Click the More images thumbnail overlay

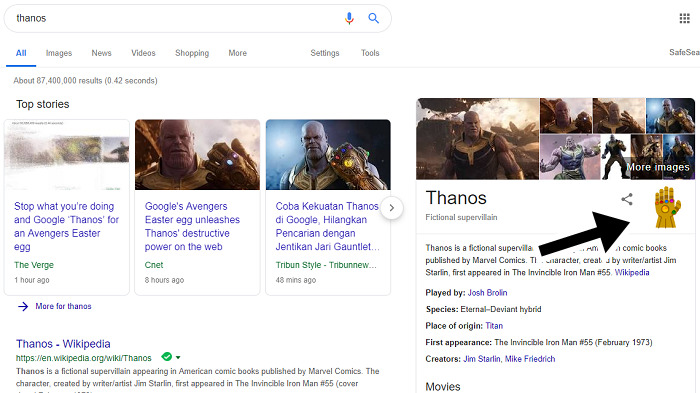pyautogui.click(x=658, y=167)
